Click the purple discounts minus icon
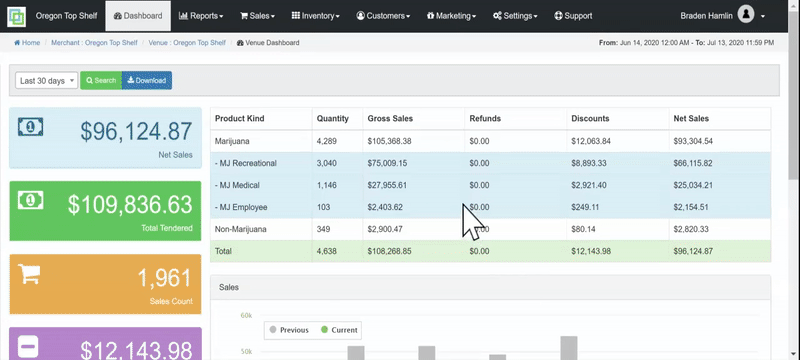Image resolution: width=800 pixels, height=360 pixels. coord(28,347)
